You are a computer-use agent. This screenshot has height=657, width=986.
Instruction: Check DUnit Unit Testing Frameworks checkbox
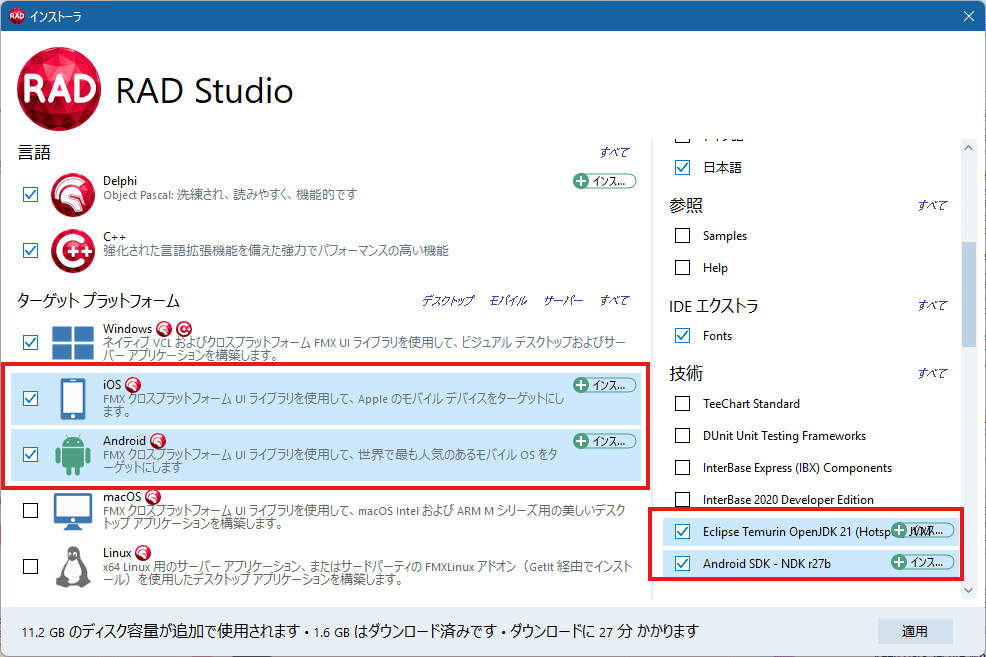click(x=682, y=436)
